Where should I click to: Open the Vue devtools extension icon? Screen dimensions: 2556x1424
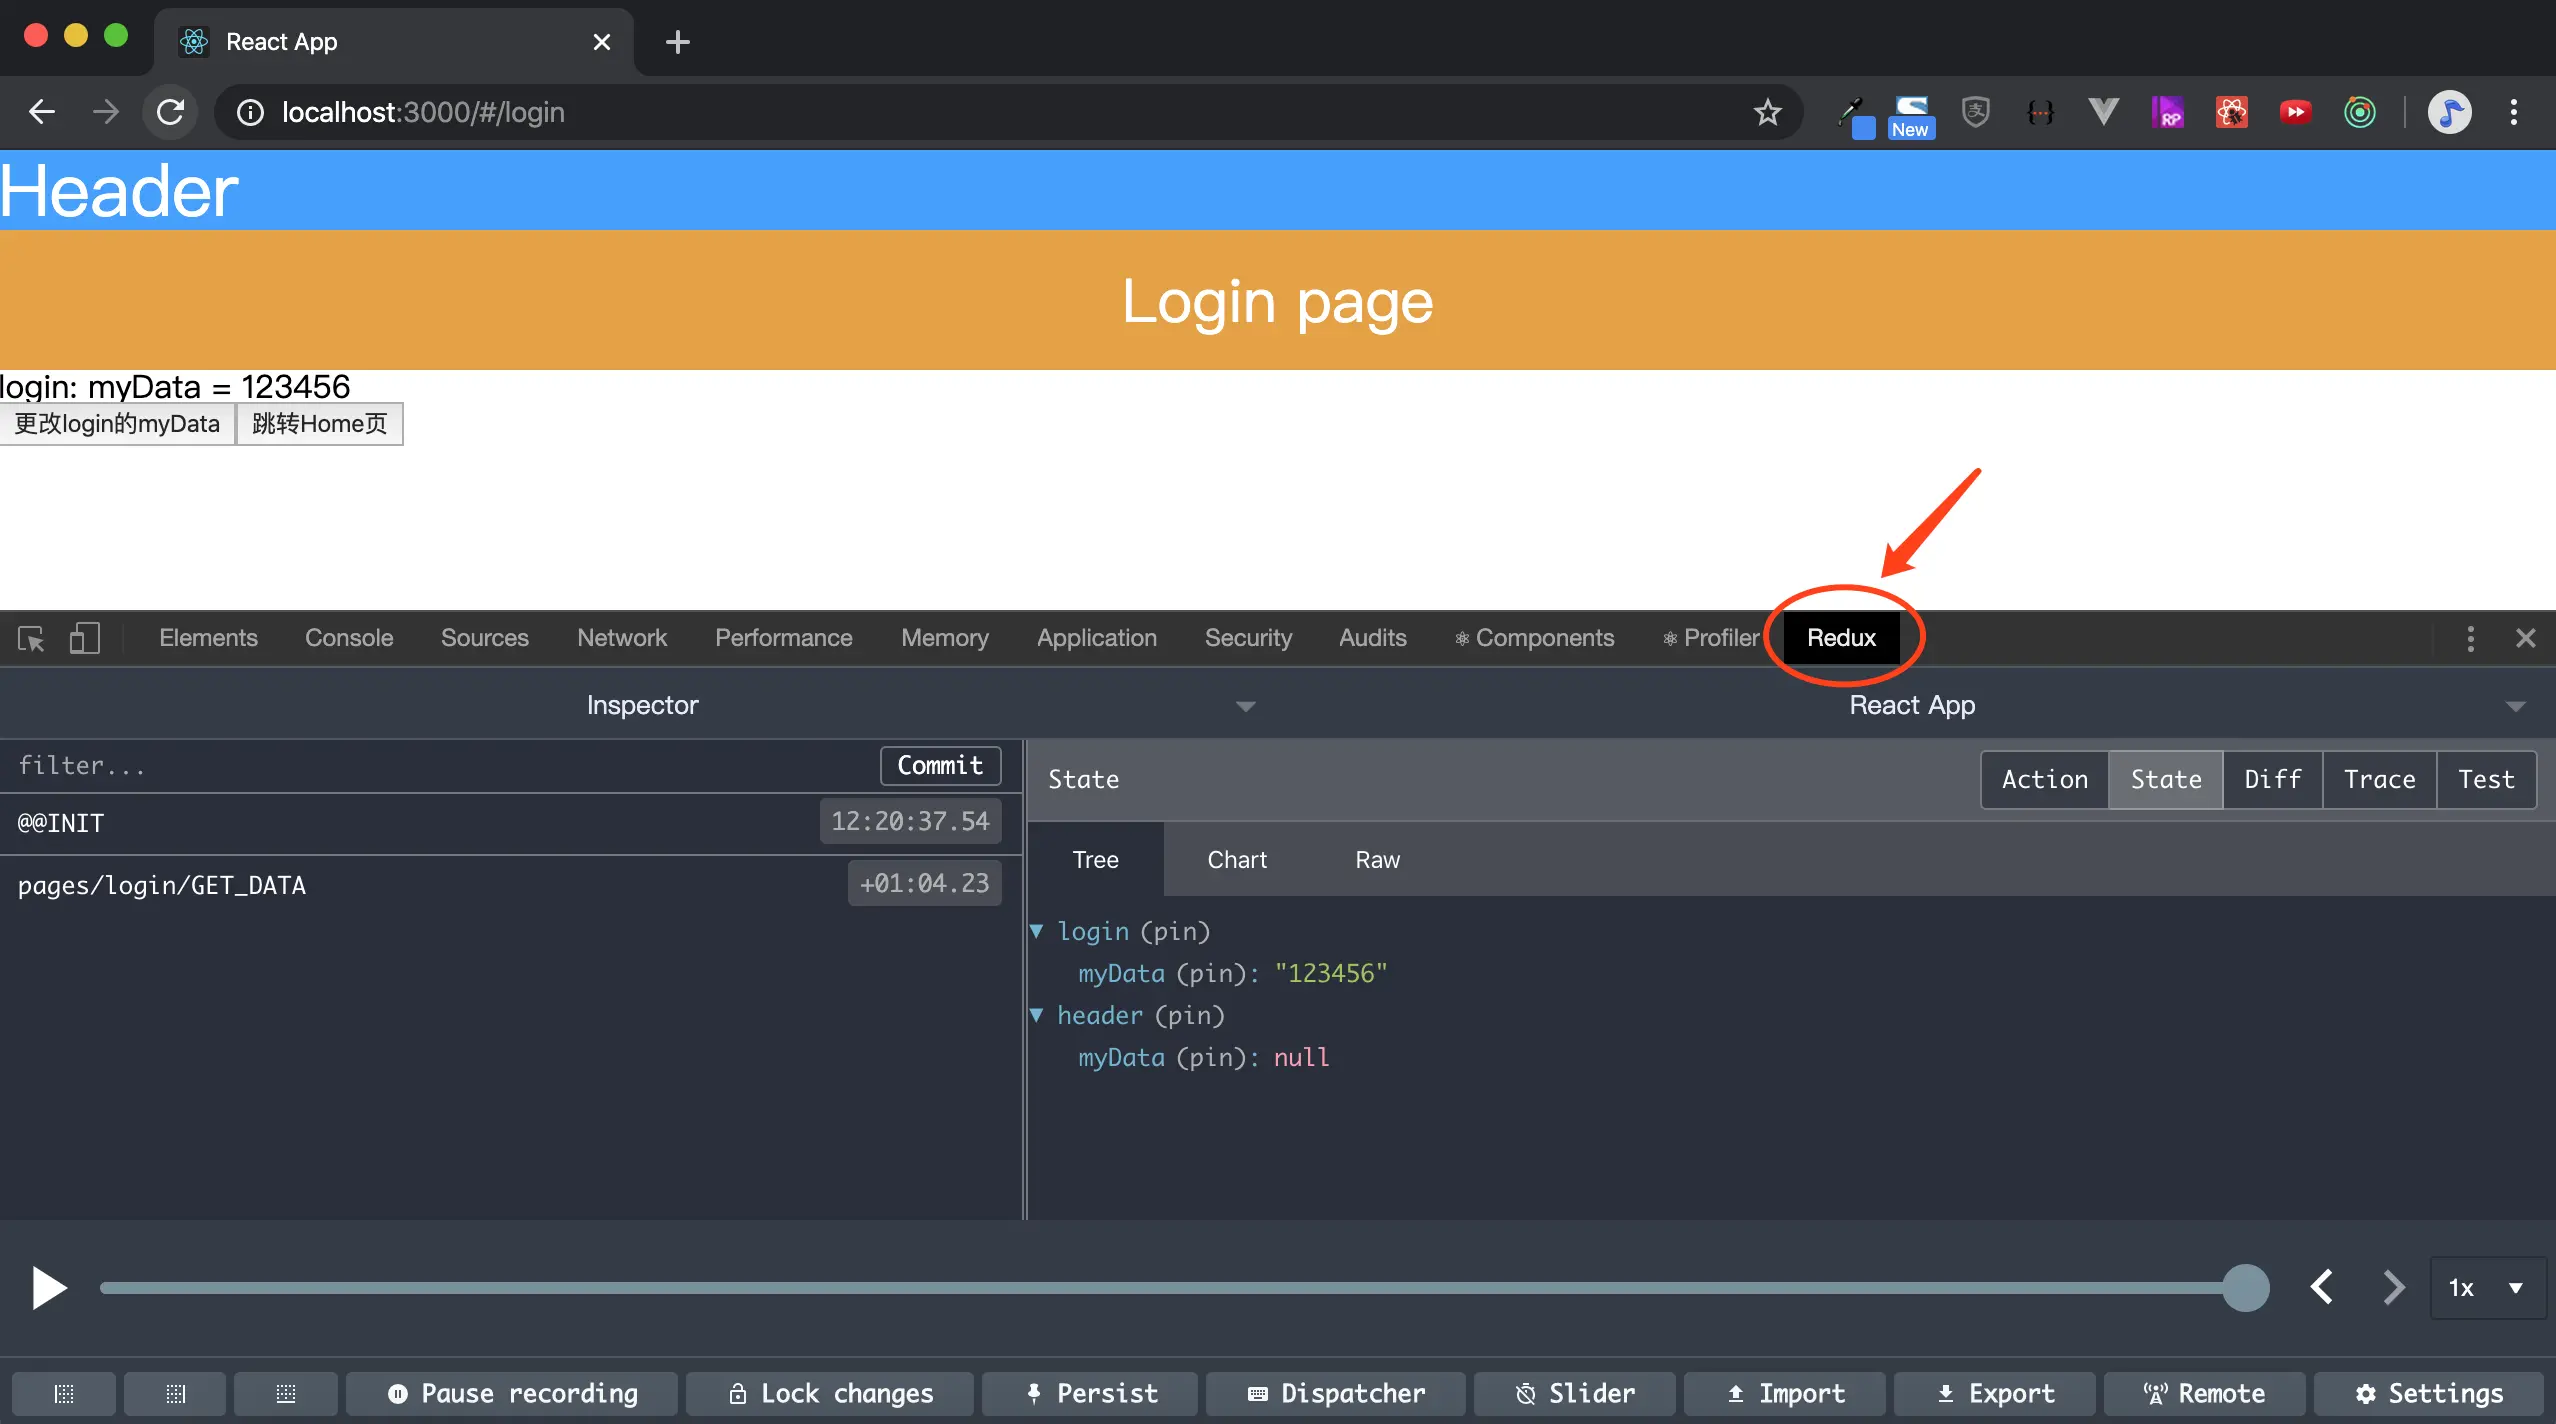(x=2103, y=112)
